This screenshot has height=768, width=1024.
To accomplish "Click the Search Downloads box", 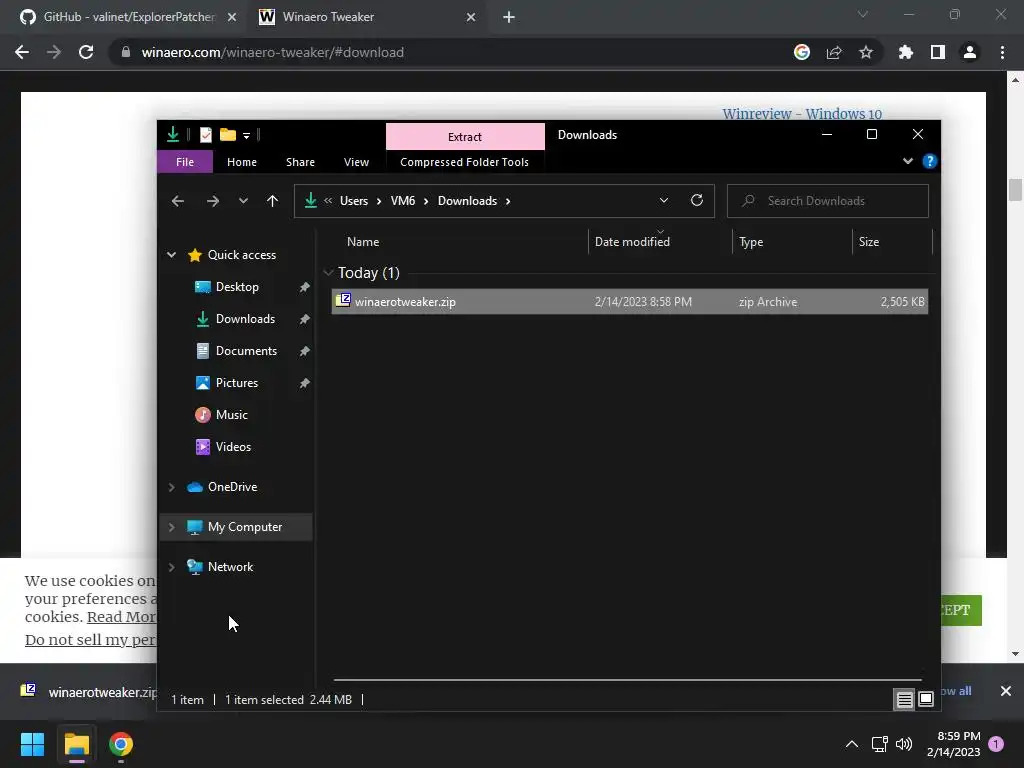I will (x=827, y=201).
